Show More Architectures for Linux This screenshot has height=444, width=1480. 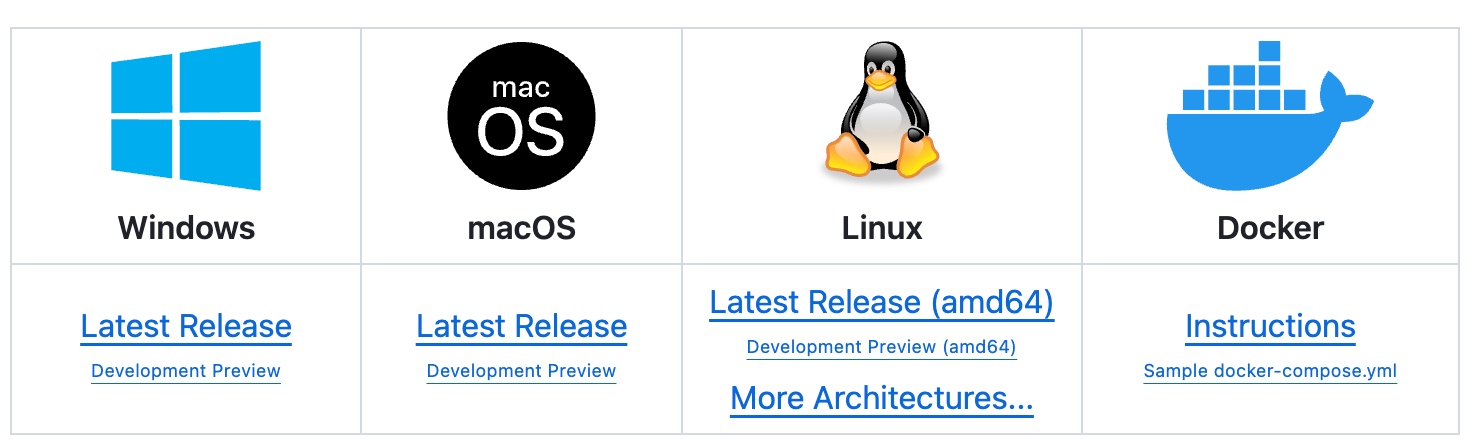[x=881, y=398]
